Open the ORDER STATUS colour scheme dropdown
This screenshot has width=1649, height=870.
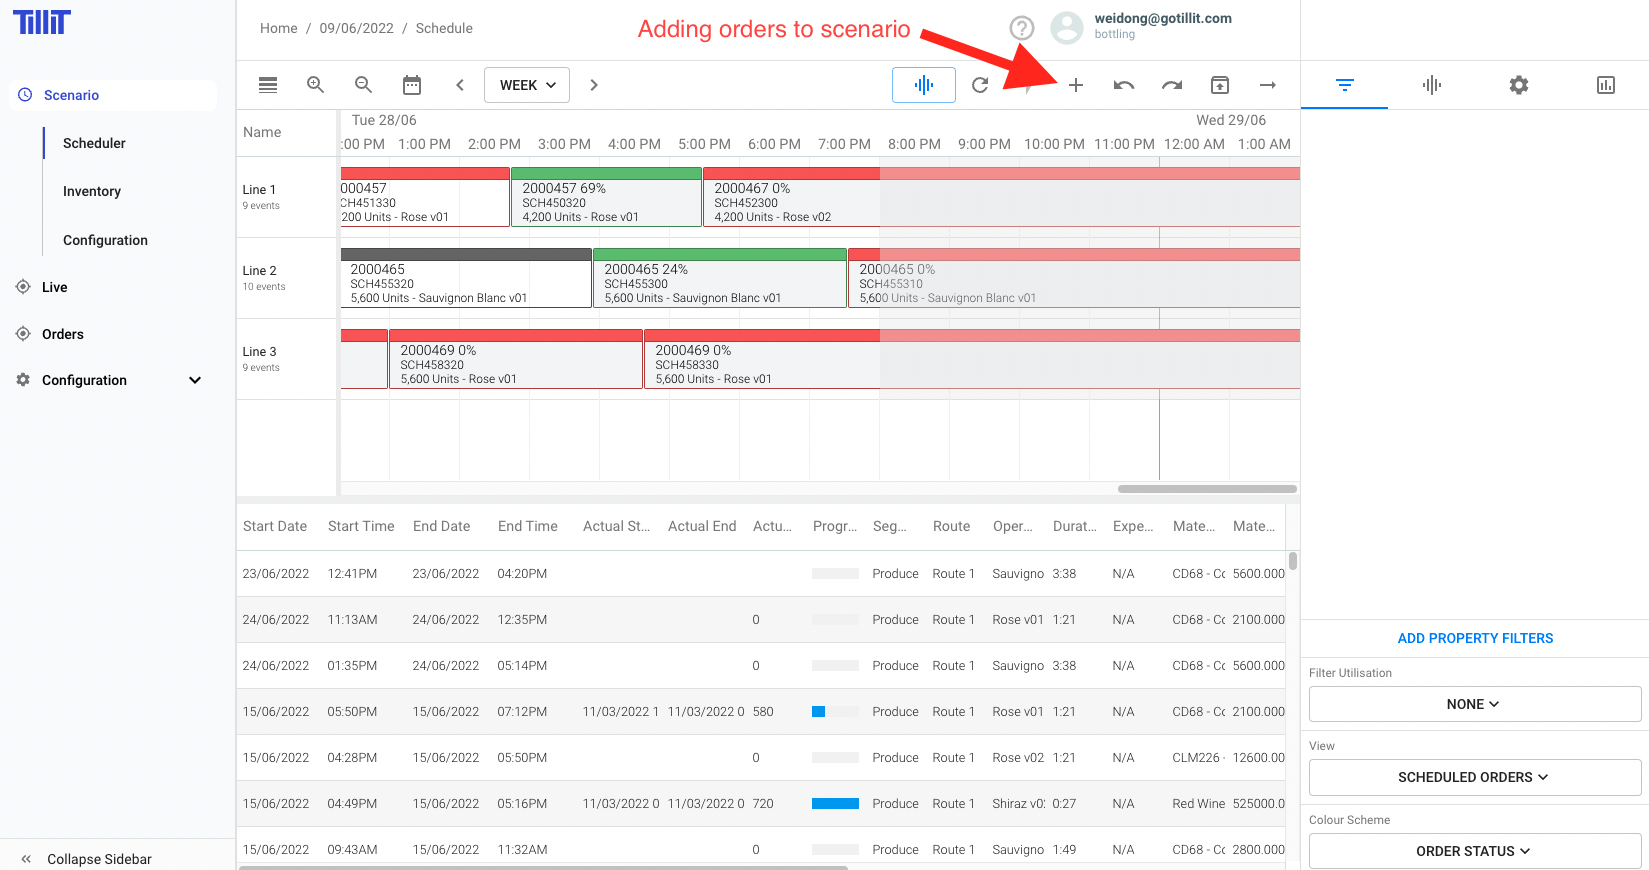(x=1475, y=851)
